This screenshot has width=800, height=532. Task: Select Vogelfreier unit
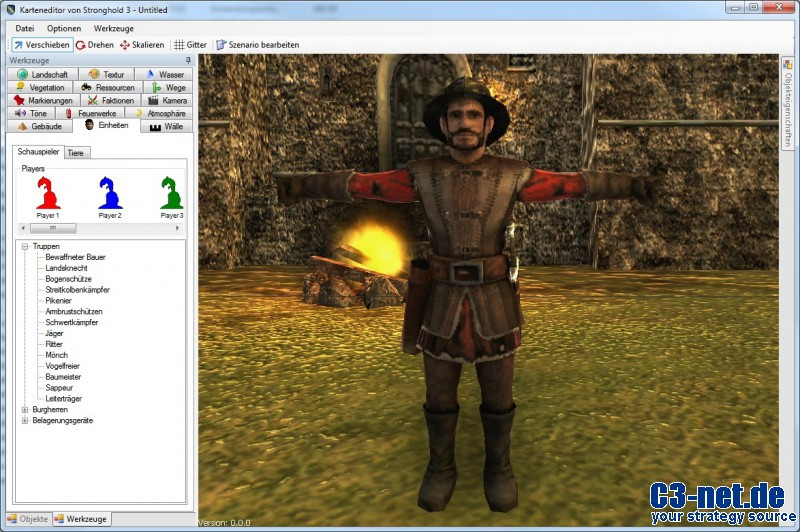(63, 366)
